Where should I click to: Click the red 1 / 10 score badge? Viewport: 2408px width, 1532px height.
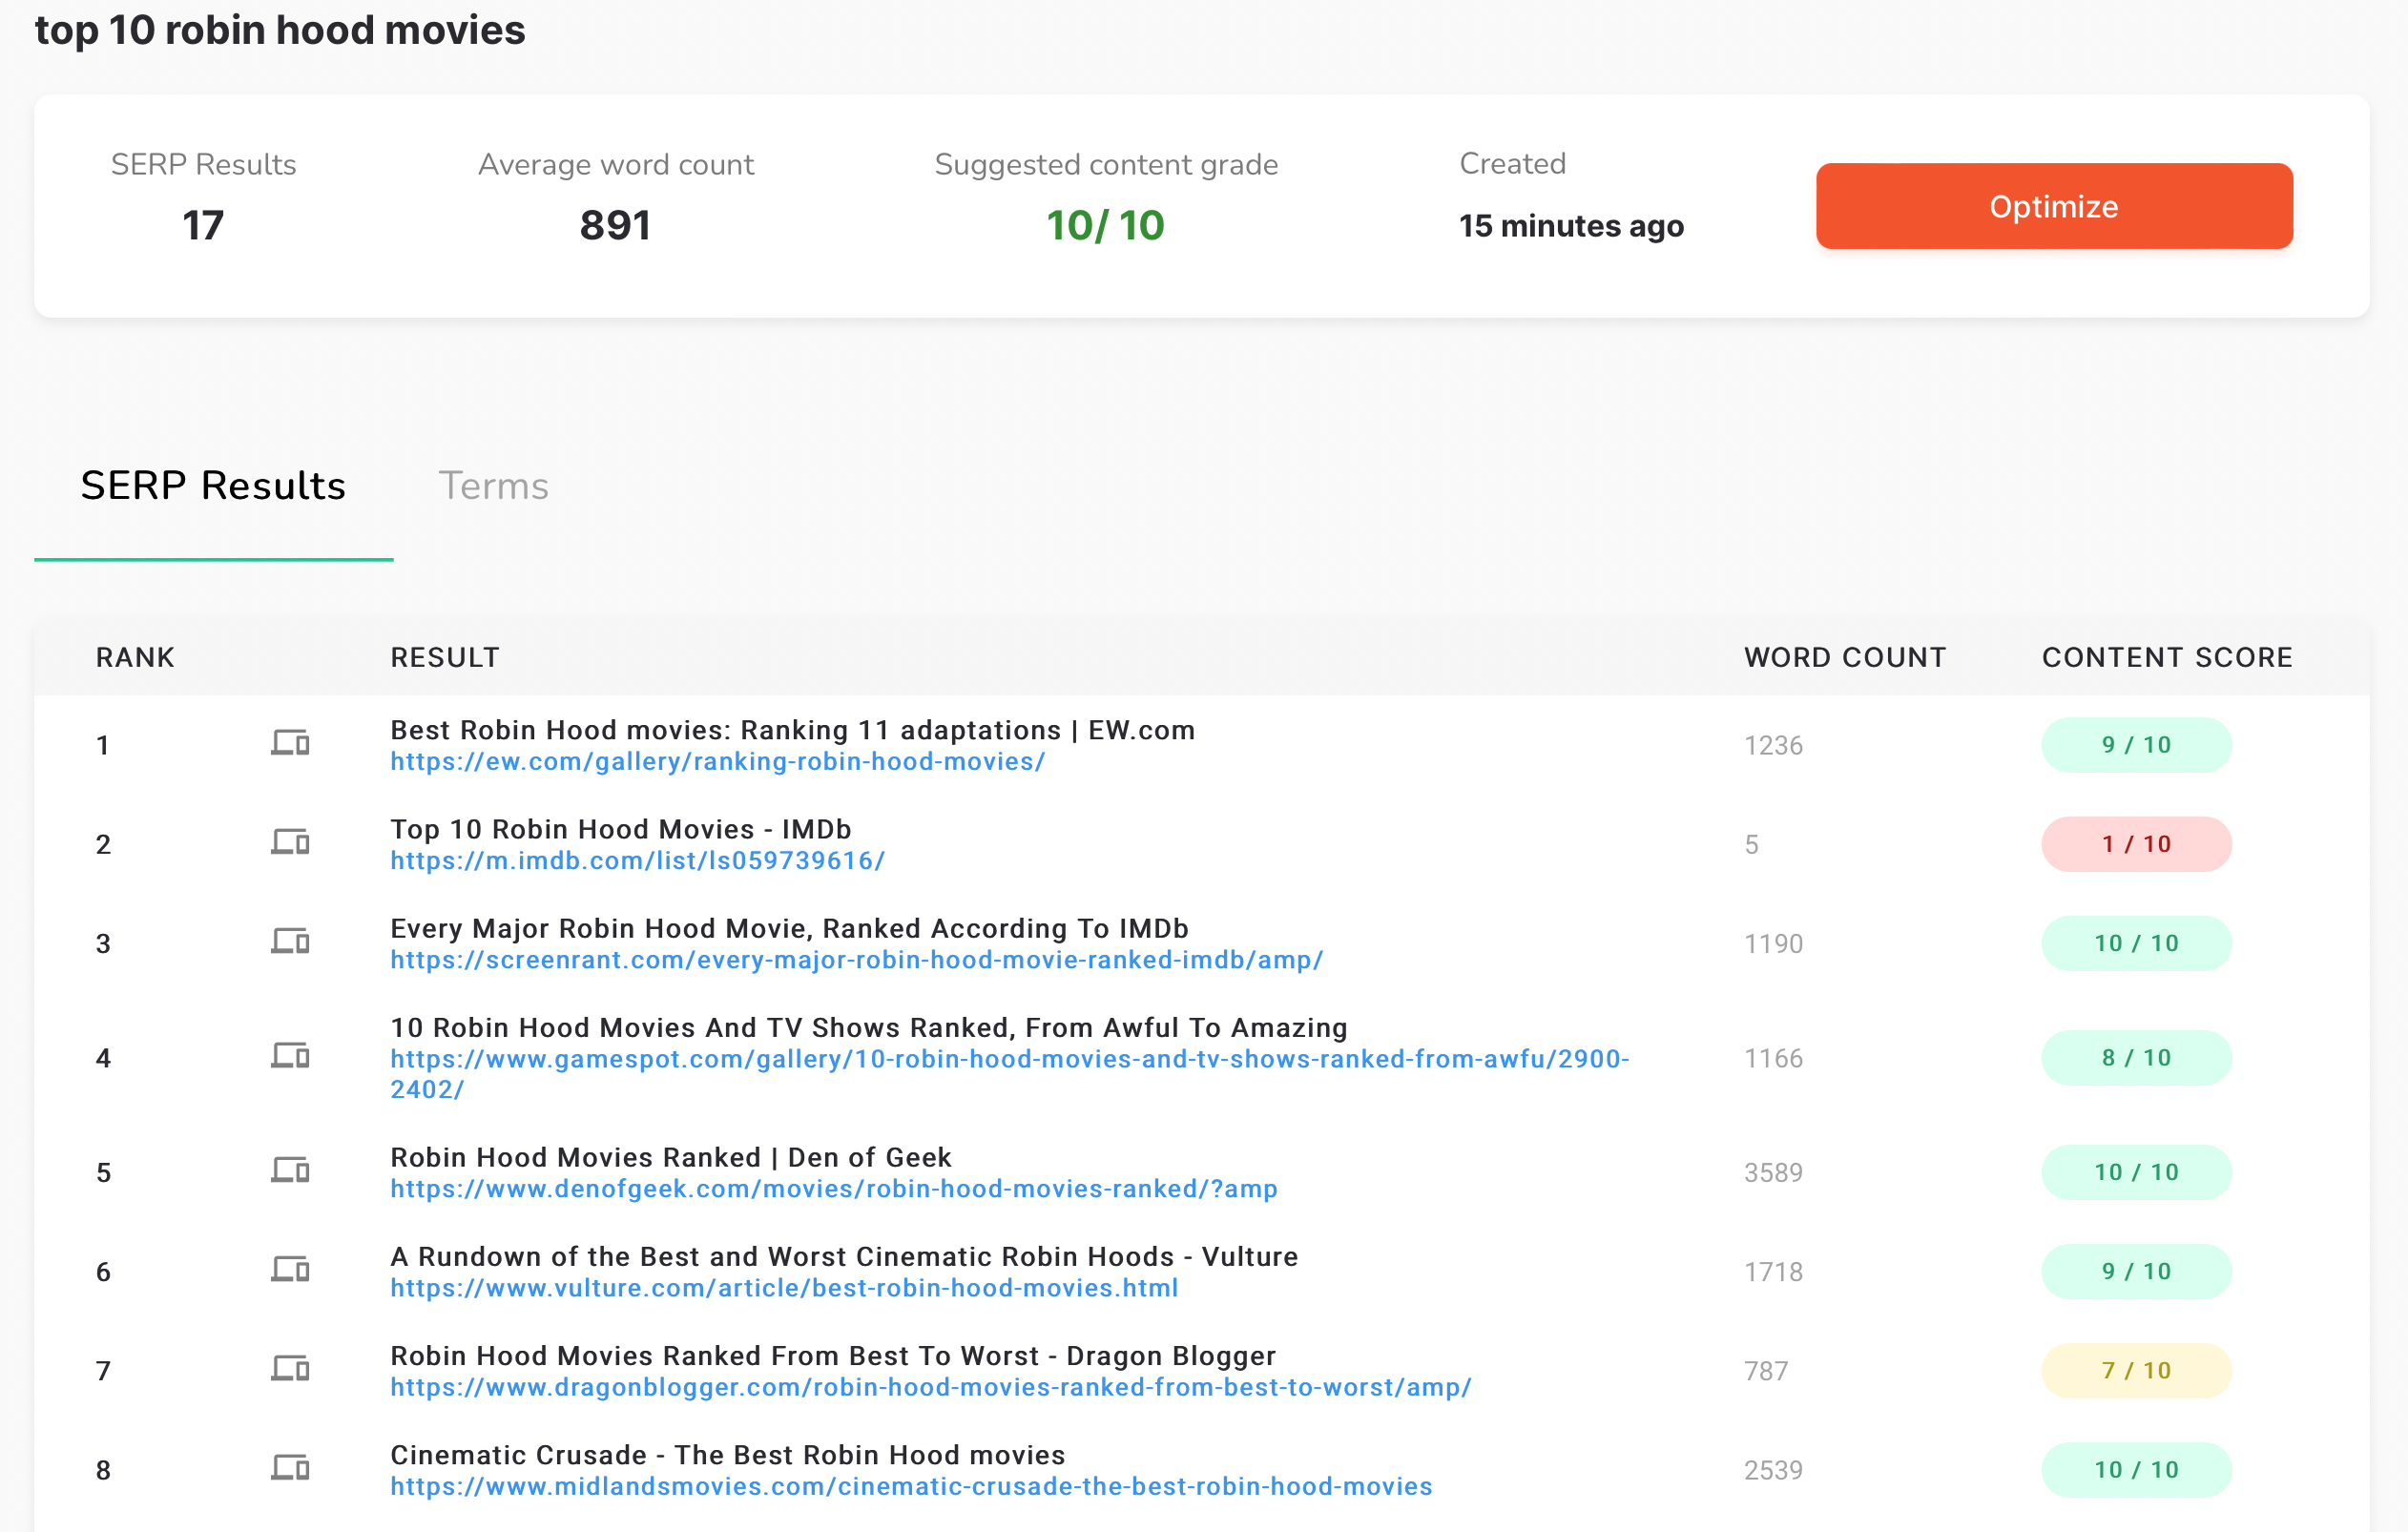click(2135, 844)
